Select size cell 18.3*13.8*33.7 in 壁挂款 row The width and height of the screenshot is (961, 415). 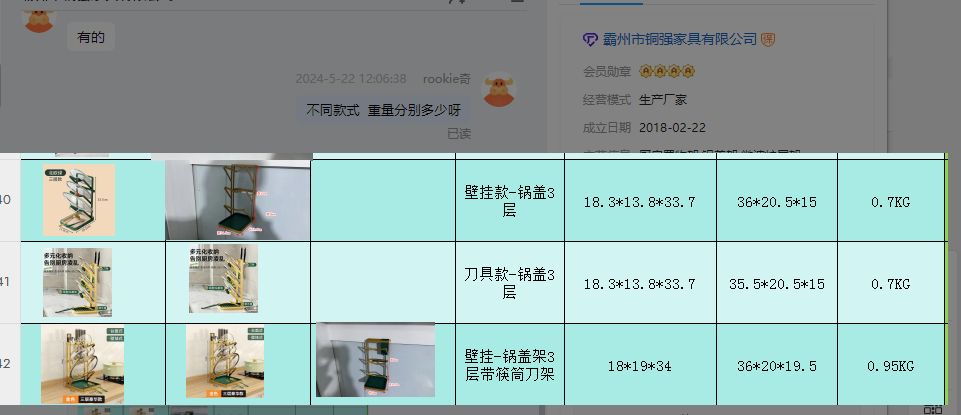point(640,201)
